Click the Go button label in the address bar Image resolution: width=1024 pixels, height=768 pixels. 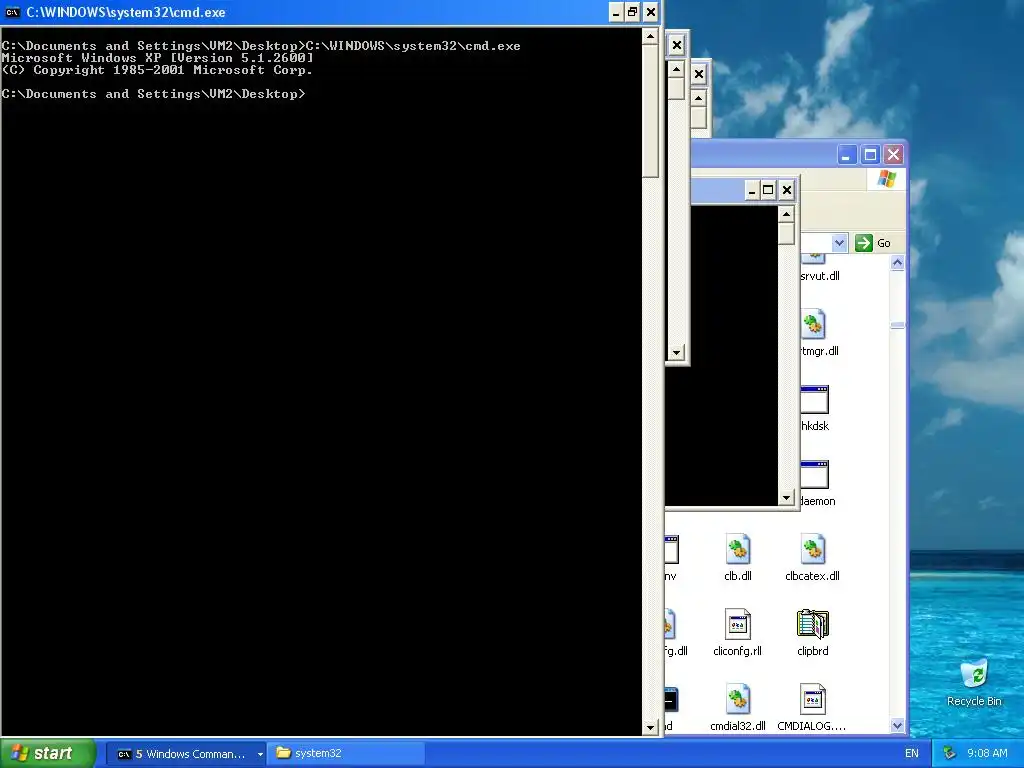[884, 243]
